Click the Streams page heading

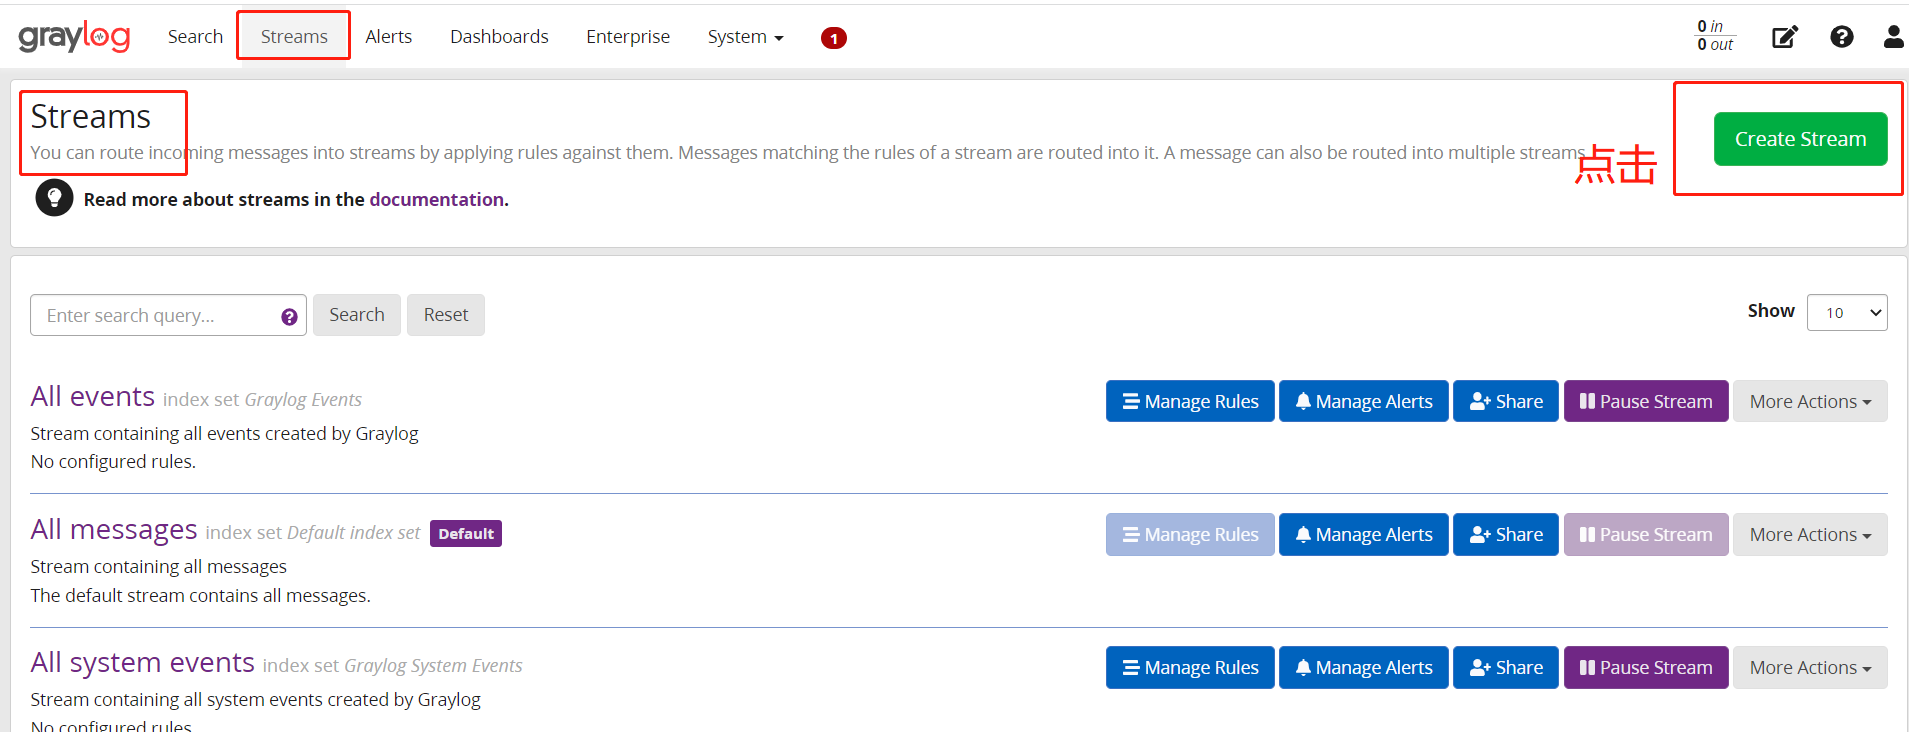tap(90, 117)
